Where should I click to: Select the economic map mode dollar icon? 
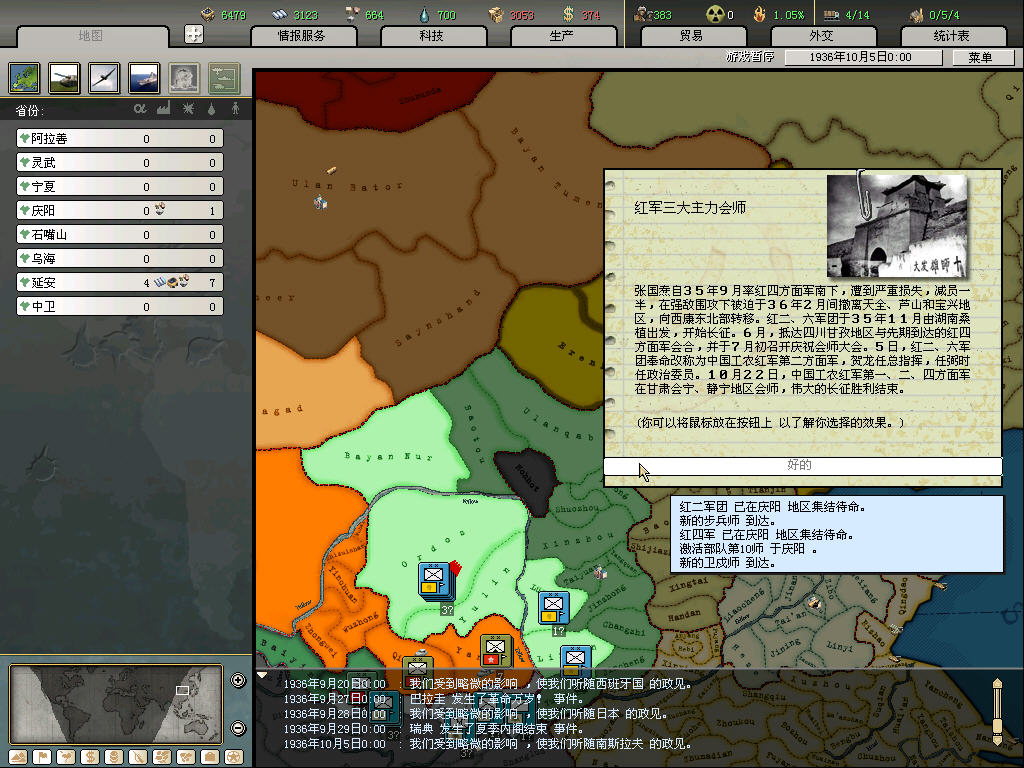point(90,757)
